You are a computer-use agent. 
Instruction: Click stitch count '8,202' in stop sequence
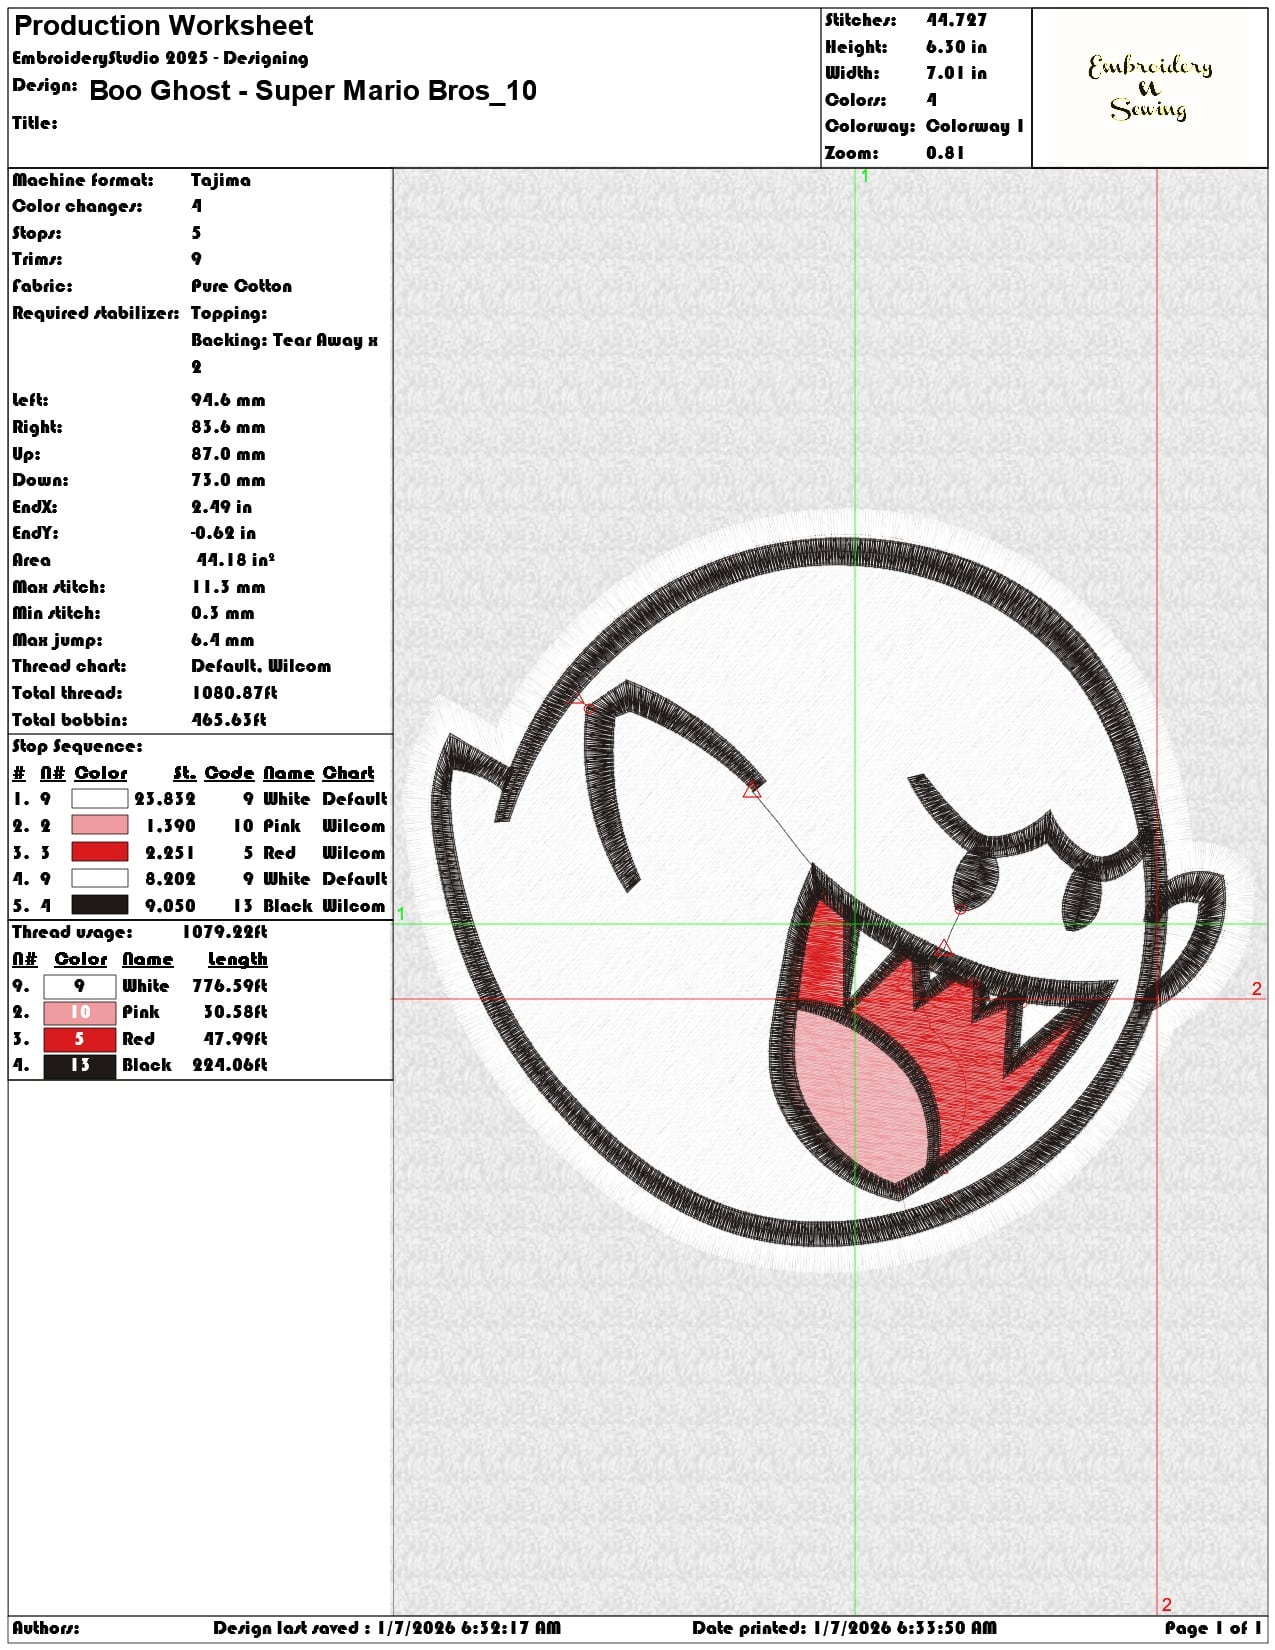(x=170, y=879)
